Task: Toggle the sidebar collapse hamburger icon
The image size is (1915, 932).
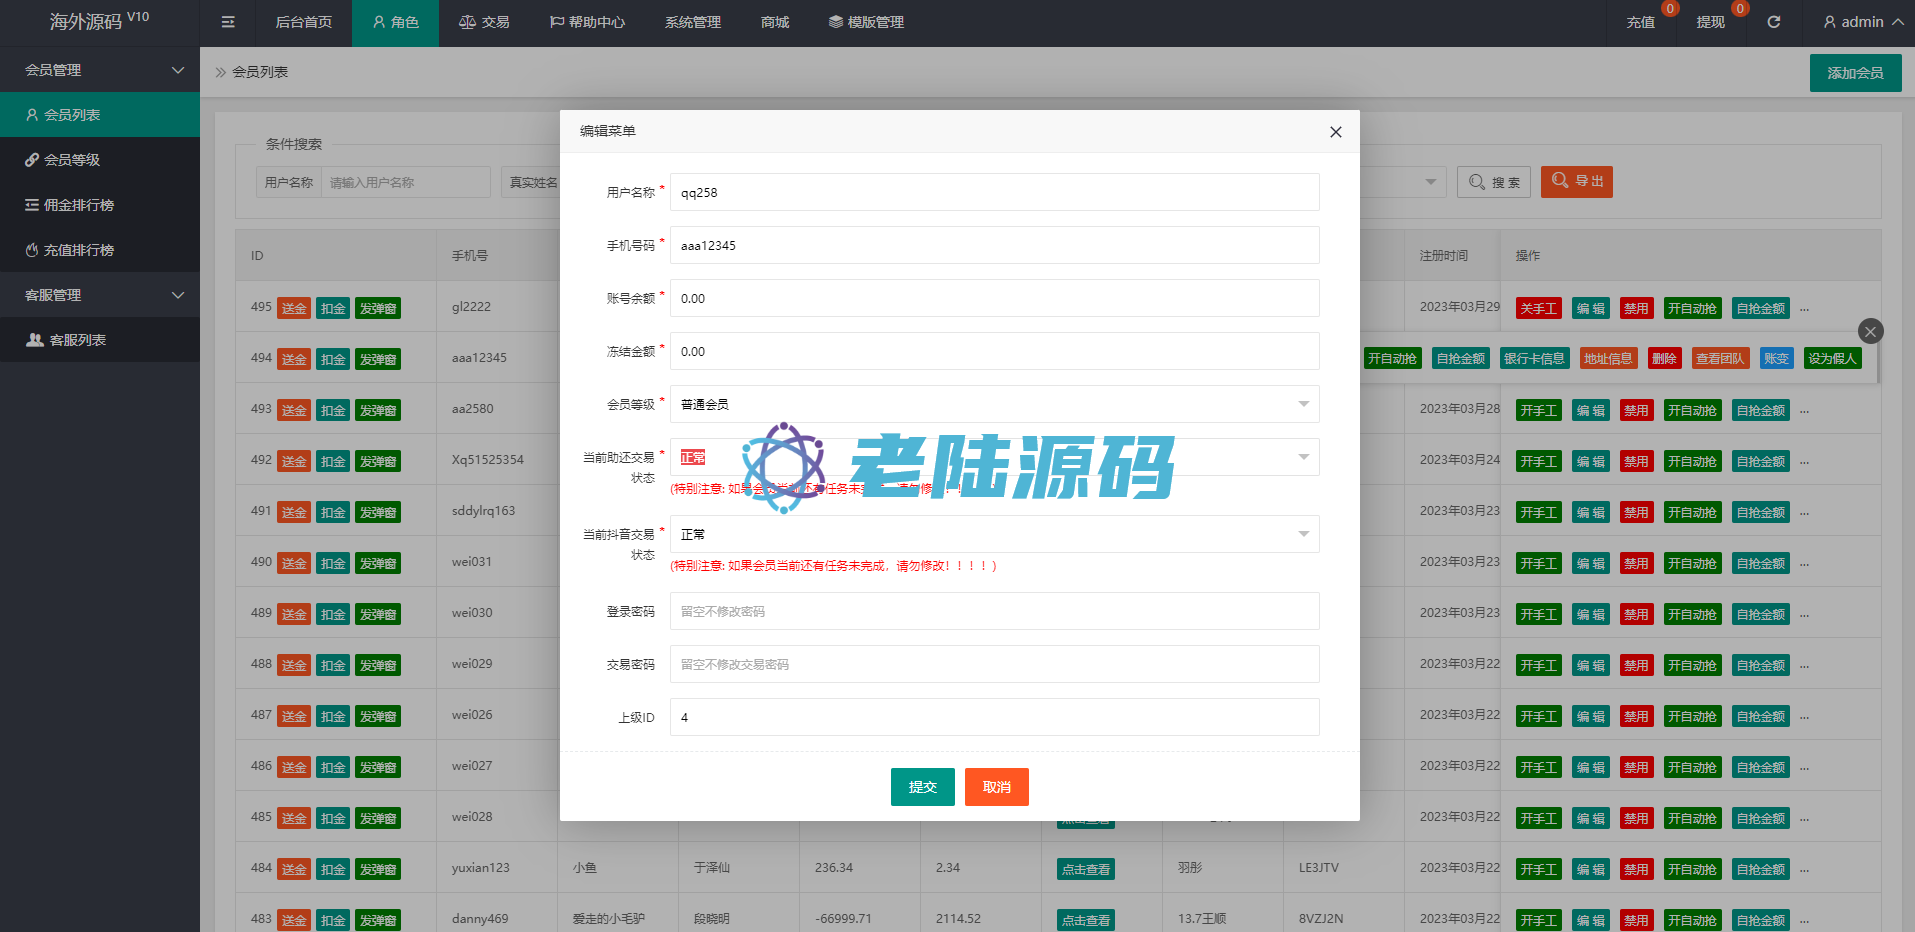Action: (x=228, y=22)
